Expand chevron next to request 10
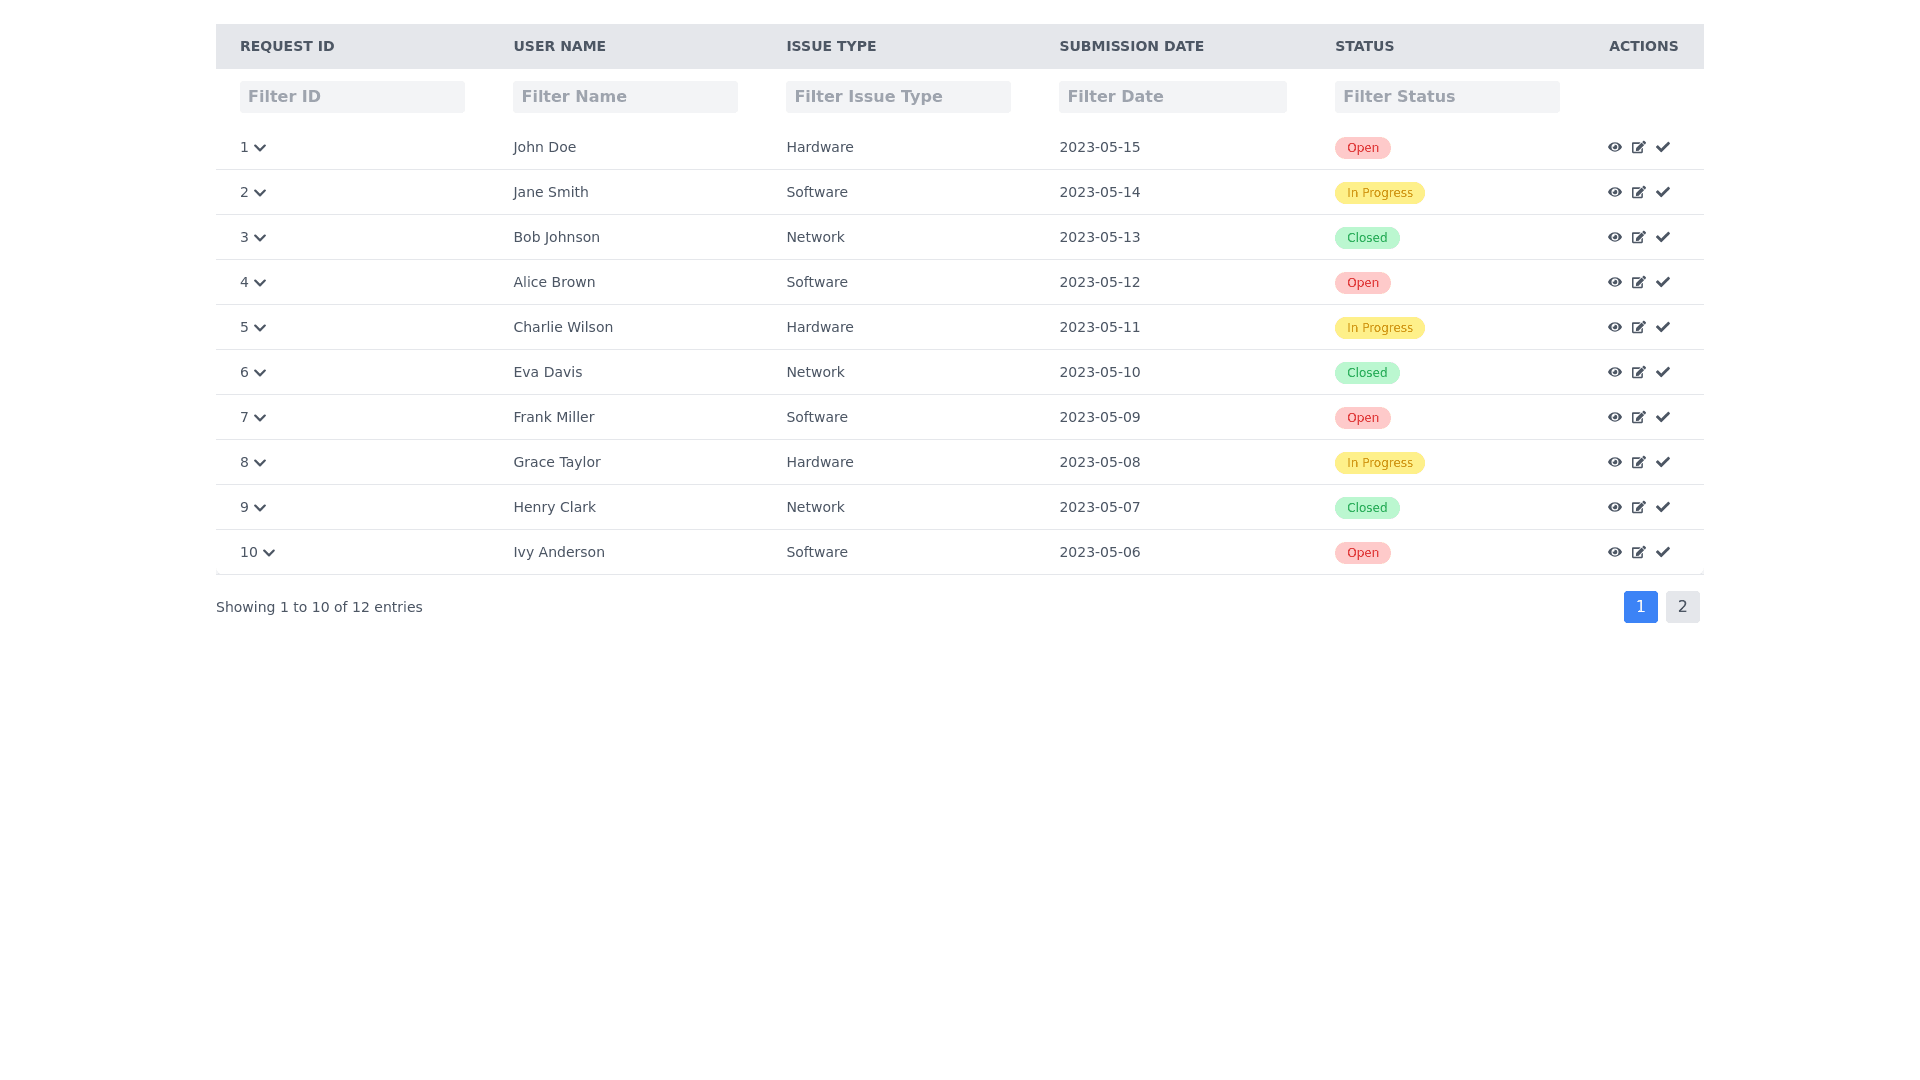 [x=268, y=553]
